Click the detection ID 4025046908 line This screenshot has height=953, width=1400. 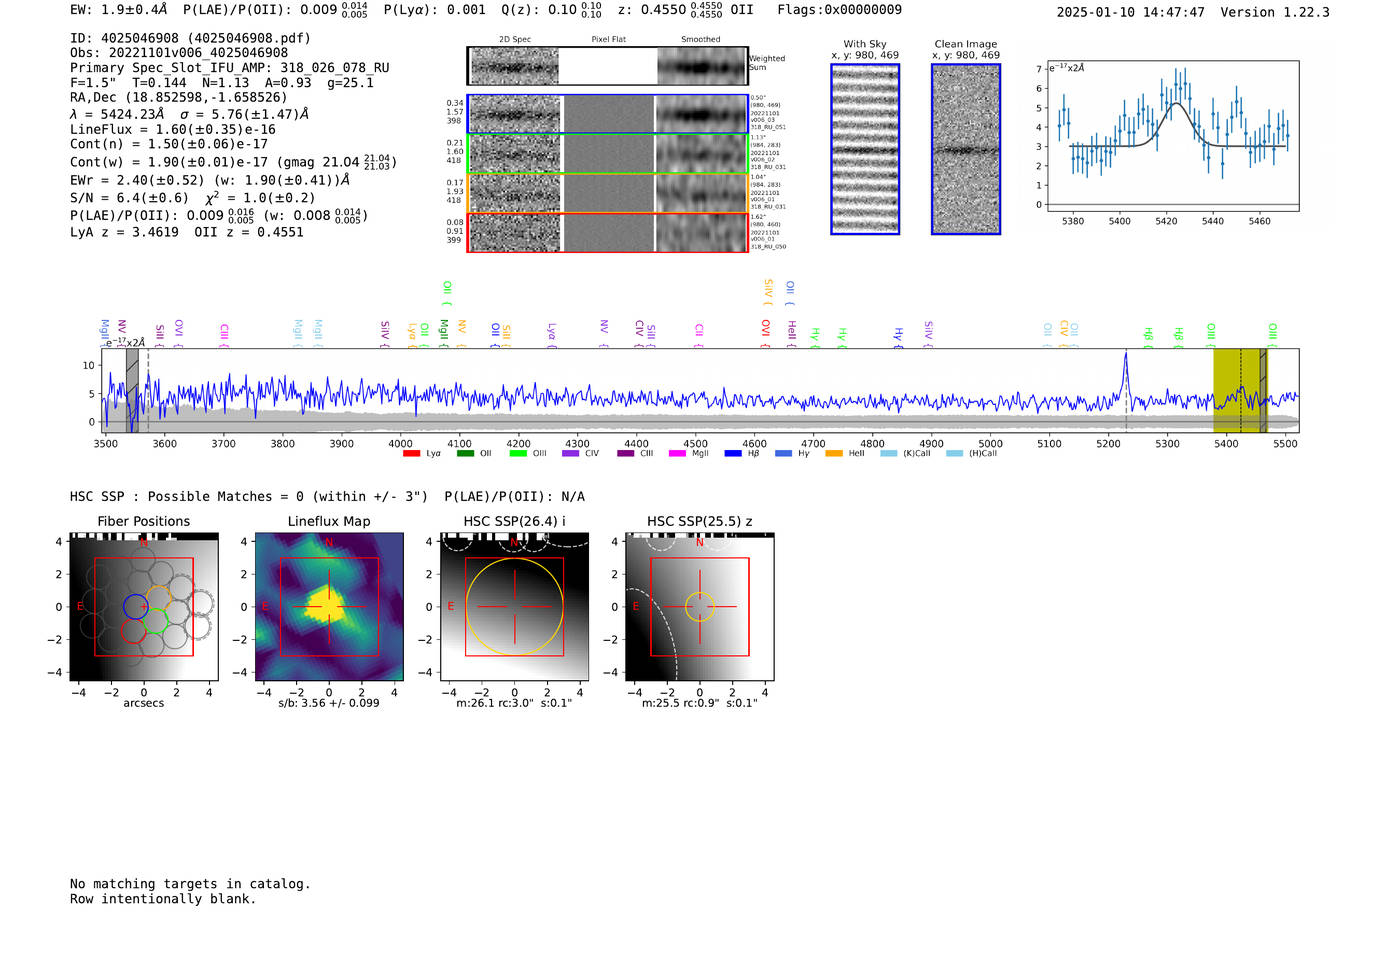coord(190,38)
